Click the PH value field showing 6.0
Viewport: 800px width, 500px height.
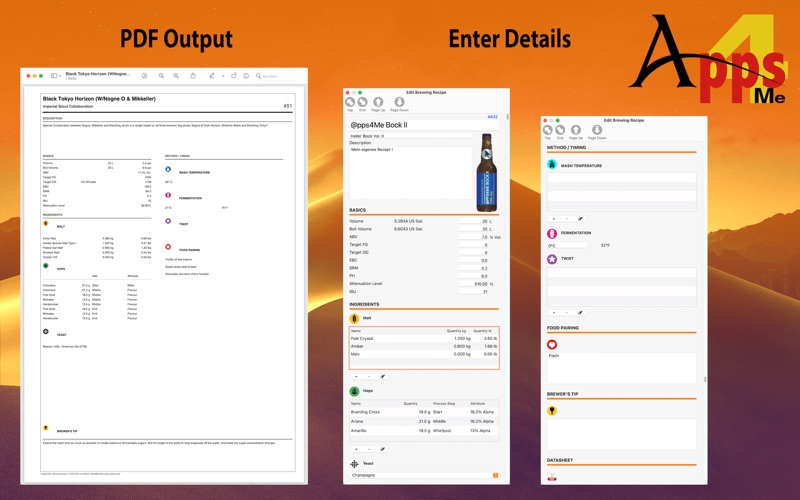click(473, 276)
